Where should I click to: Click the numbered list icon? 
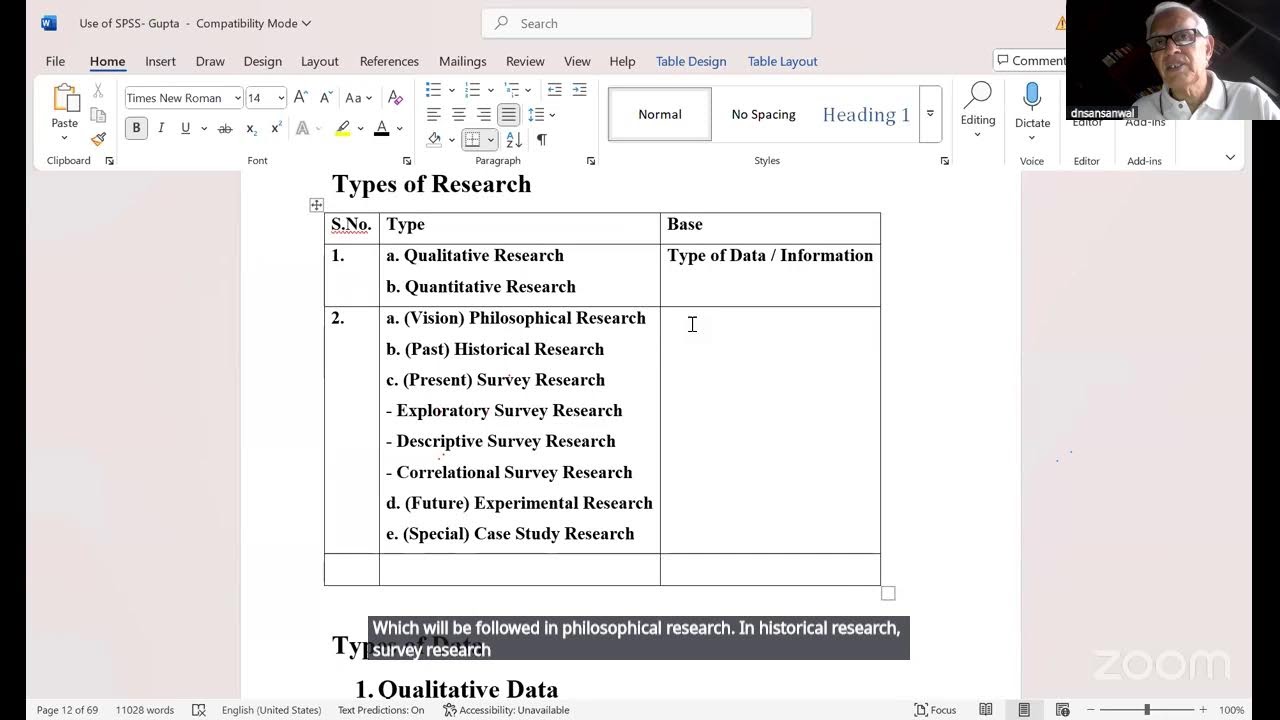[473, 90]
